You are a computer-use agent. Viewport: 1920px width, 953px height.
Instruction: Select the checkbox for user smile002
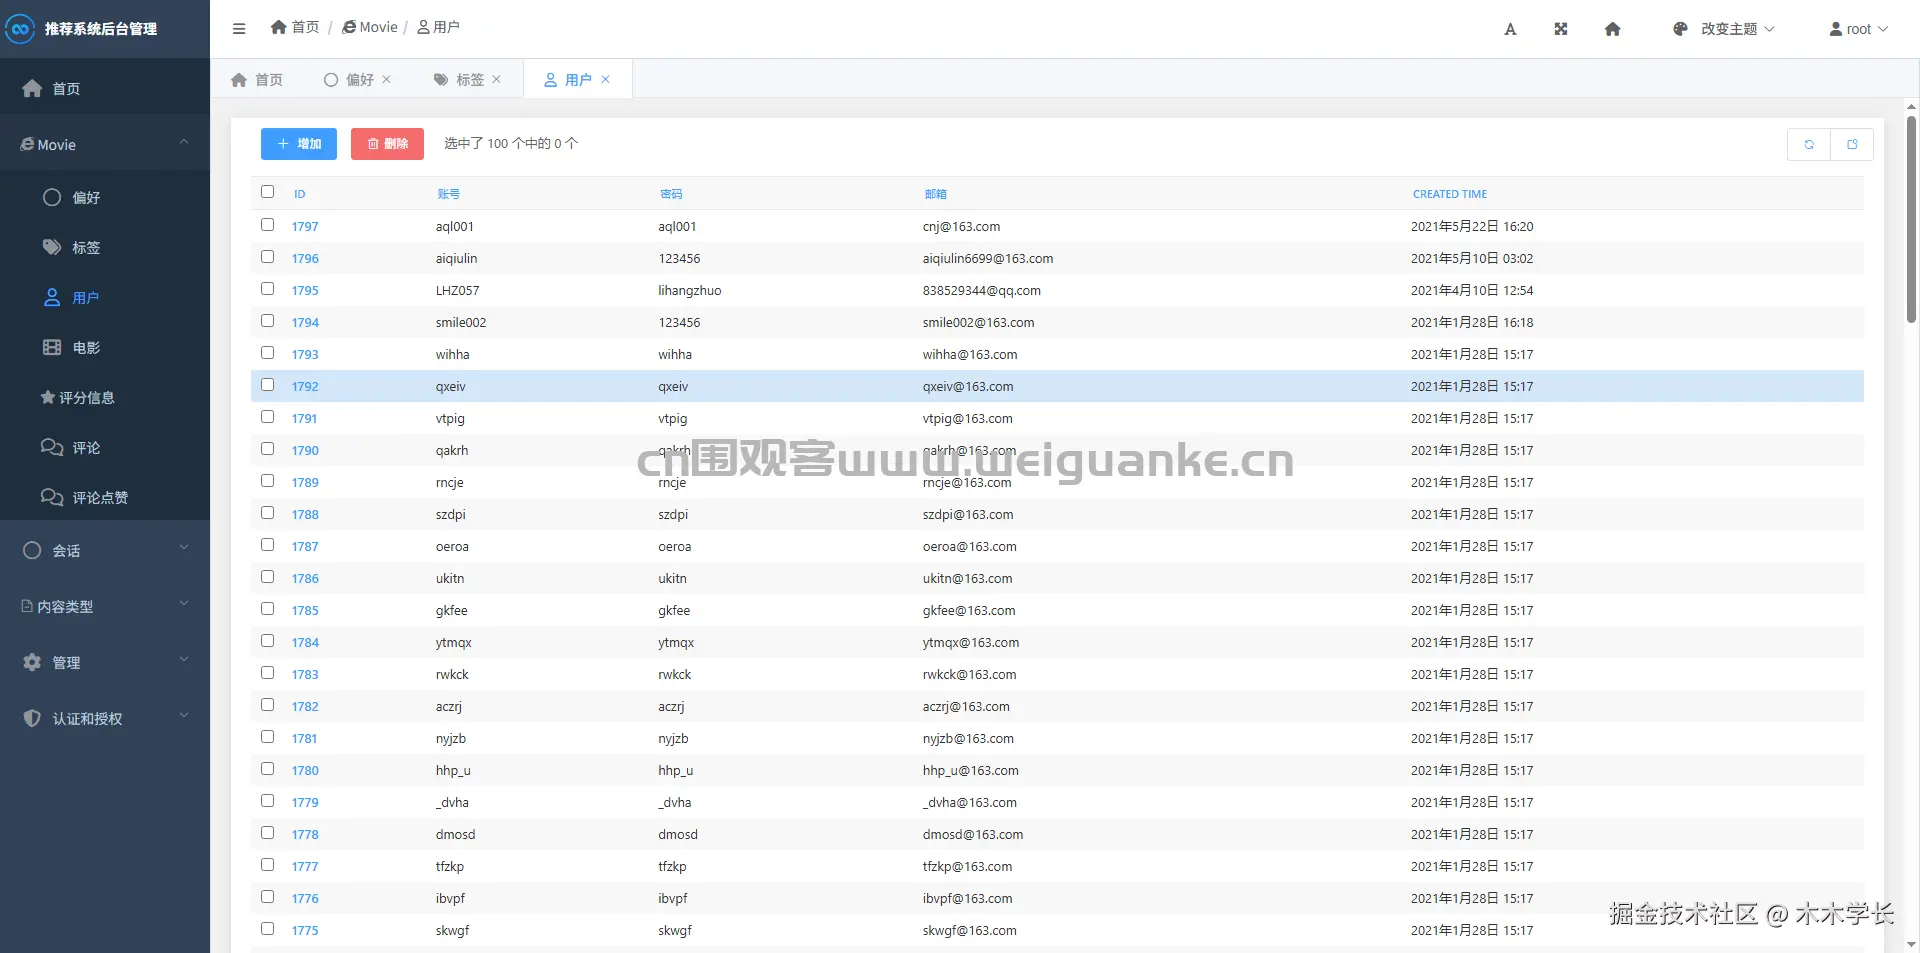point(267,321)
